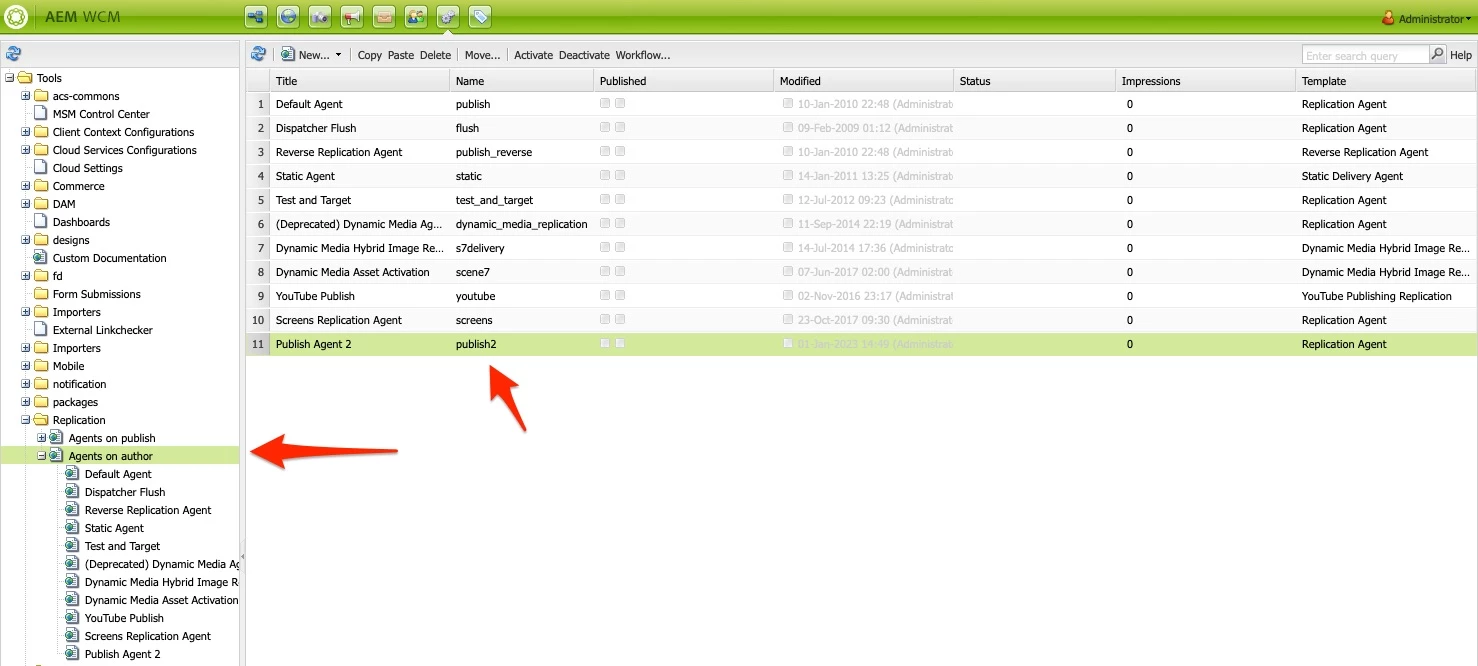Click the Deactivate button
1478x666 pixels.
click(x=584, y=55)
